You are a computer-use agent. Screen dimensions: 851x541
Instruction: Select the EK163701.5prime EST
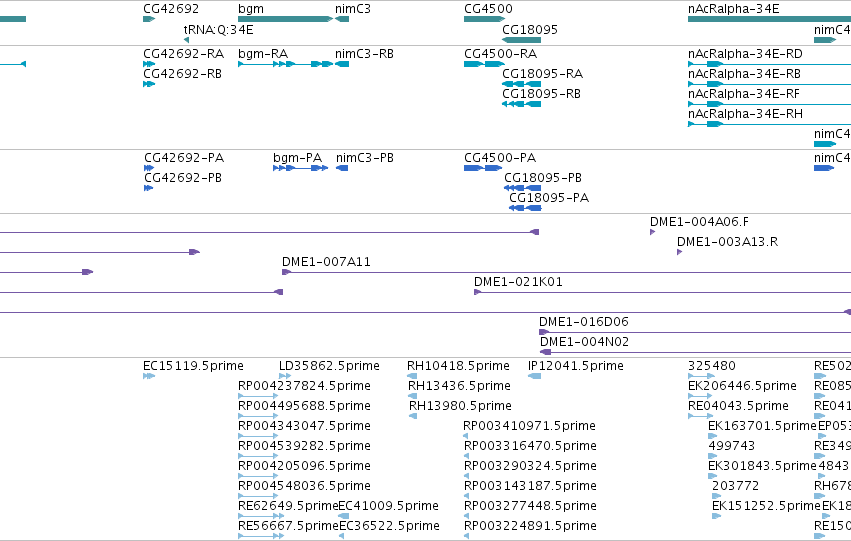[x=713, y=436]
